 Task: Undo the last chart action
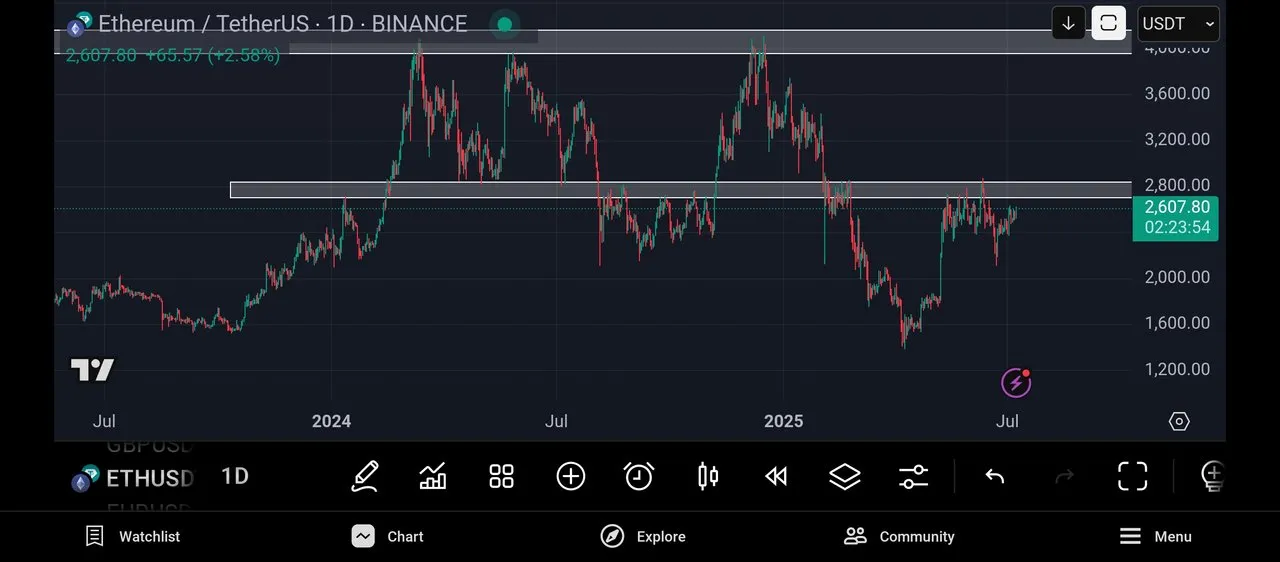click(994, 476)
